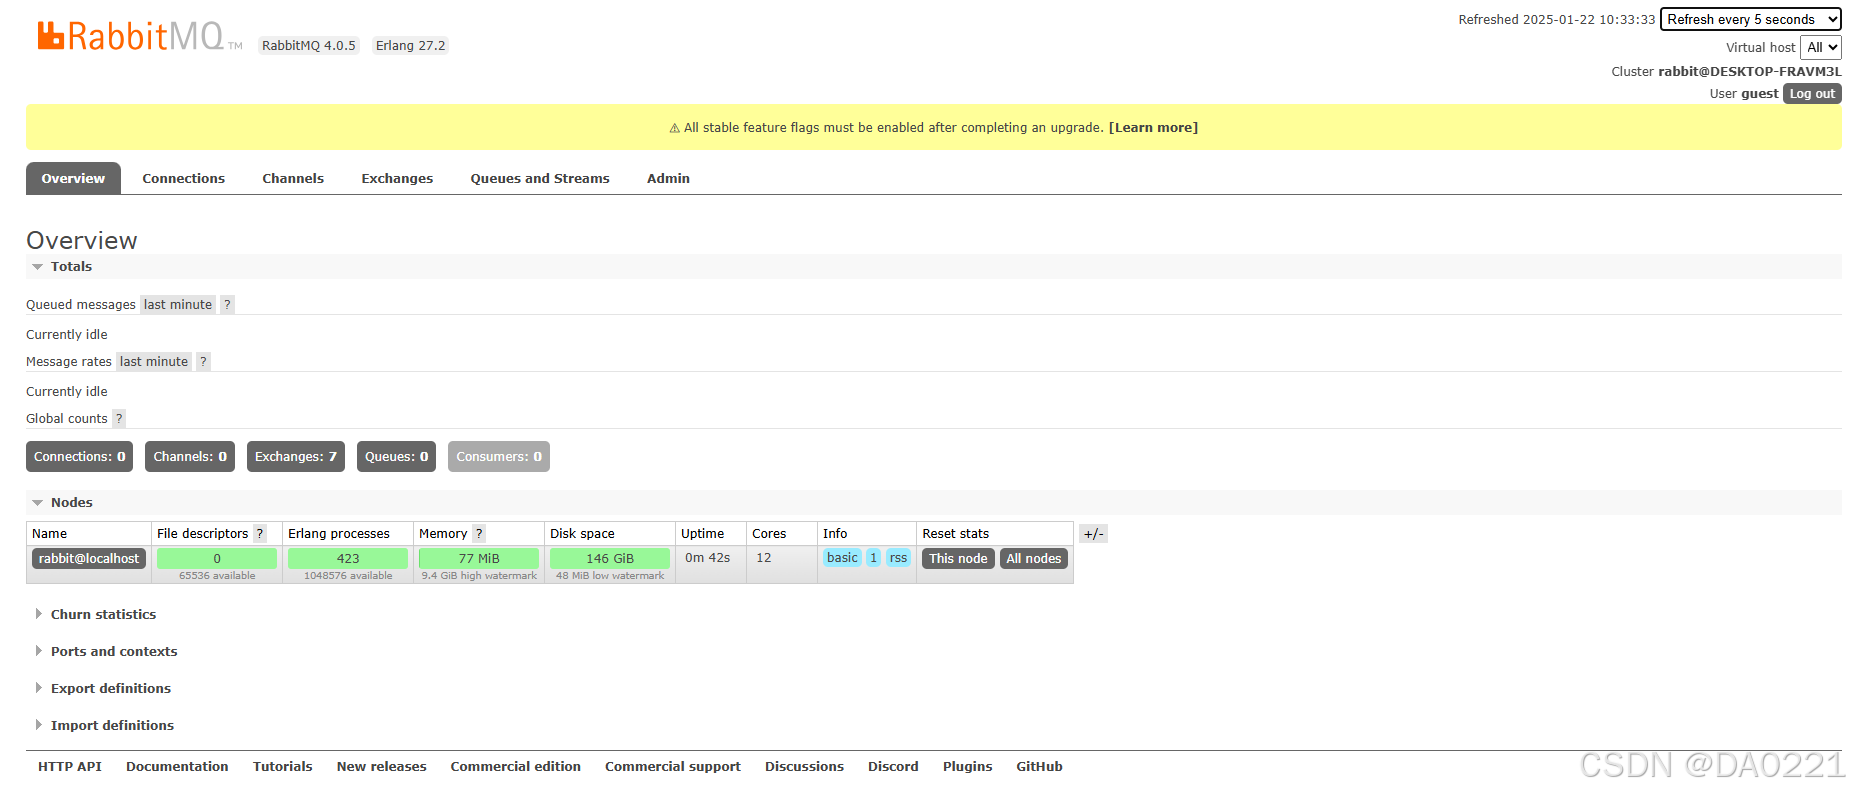Reset stats for All nodes

[1034, 559]
